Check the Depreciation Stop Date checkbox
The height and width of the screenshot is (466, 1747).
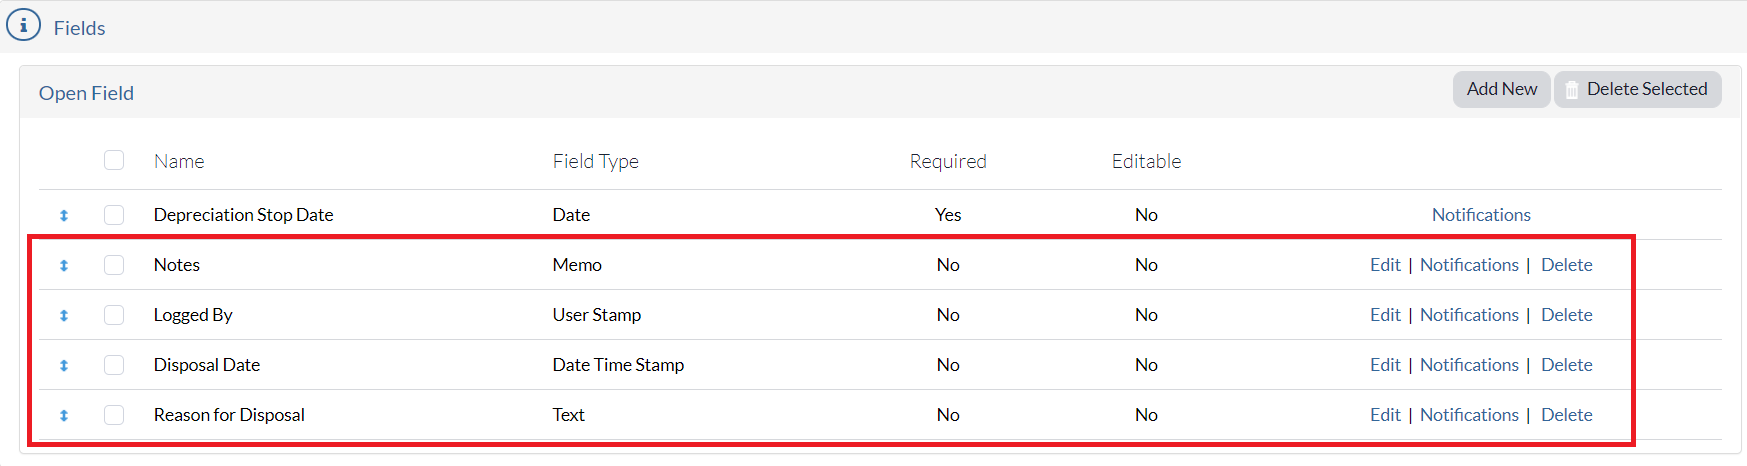point(114,215)
